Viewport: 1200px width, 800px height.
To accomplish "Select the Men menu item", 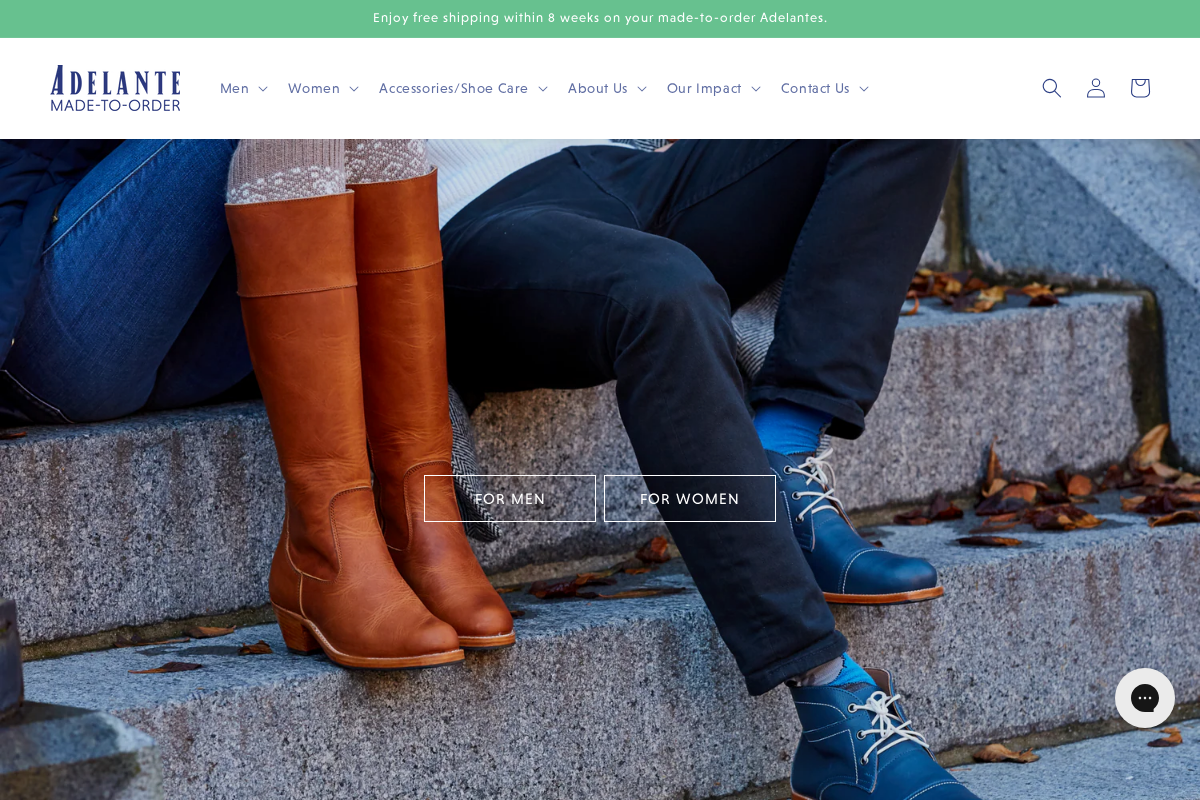I will [x=234, y=88].
